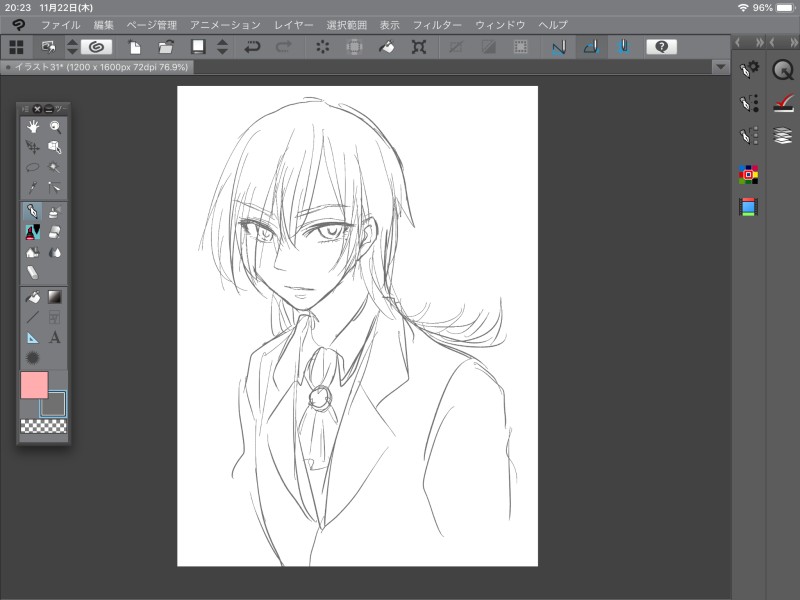Click Fill bucket icon in command bar
The image size is (800, 600).
386,47
